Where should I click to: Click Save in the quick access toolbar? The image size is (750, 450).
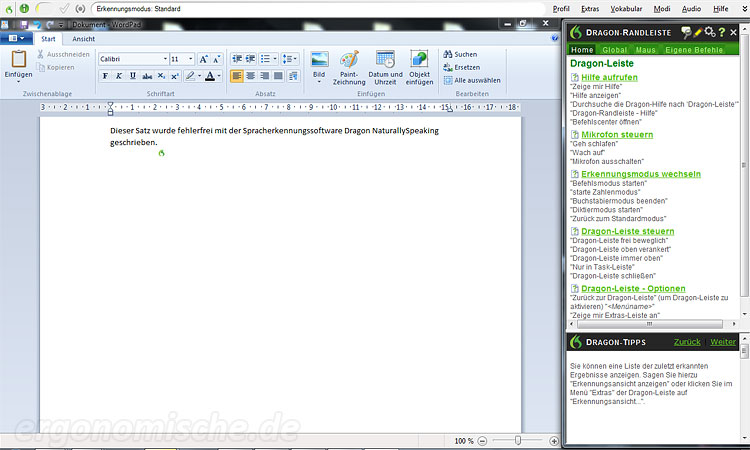pos(24,24)
